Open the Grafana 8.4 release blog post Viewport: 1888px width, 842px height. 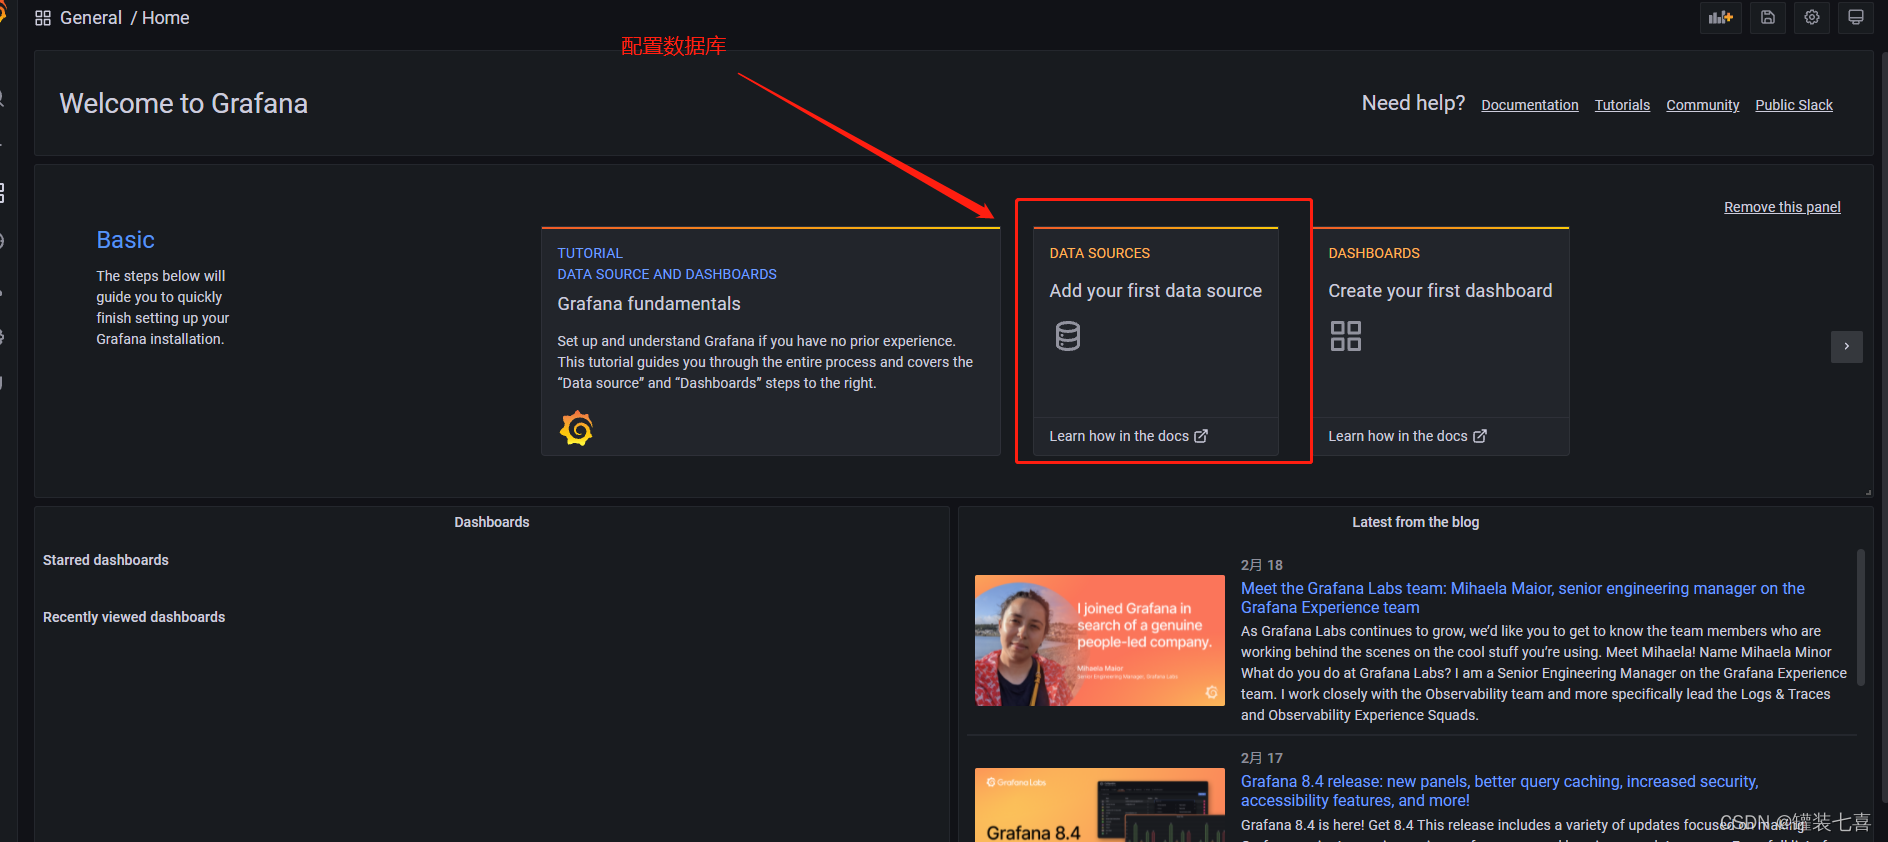point(1499,791)
